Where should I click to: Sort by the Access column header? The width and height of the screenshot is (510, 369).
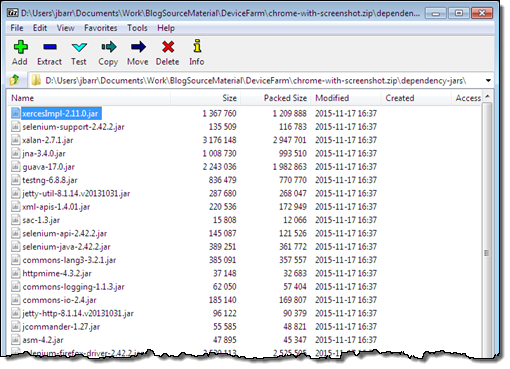467,98
